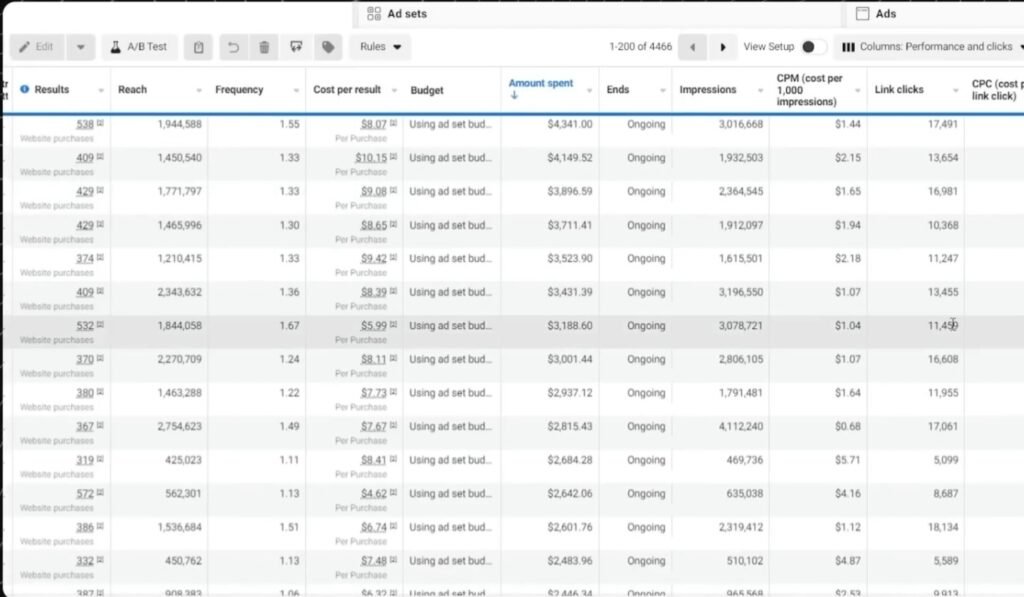Screen dimensions: 1024x597
Task: Open Reach column header dropdown arrow
Action: pyautogui.click(x=199, y=90)
